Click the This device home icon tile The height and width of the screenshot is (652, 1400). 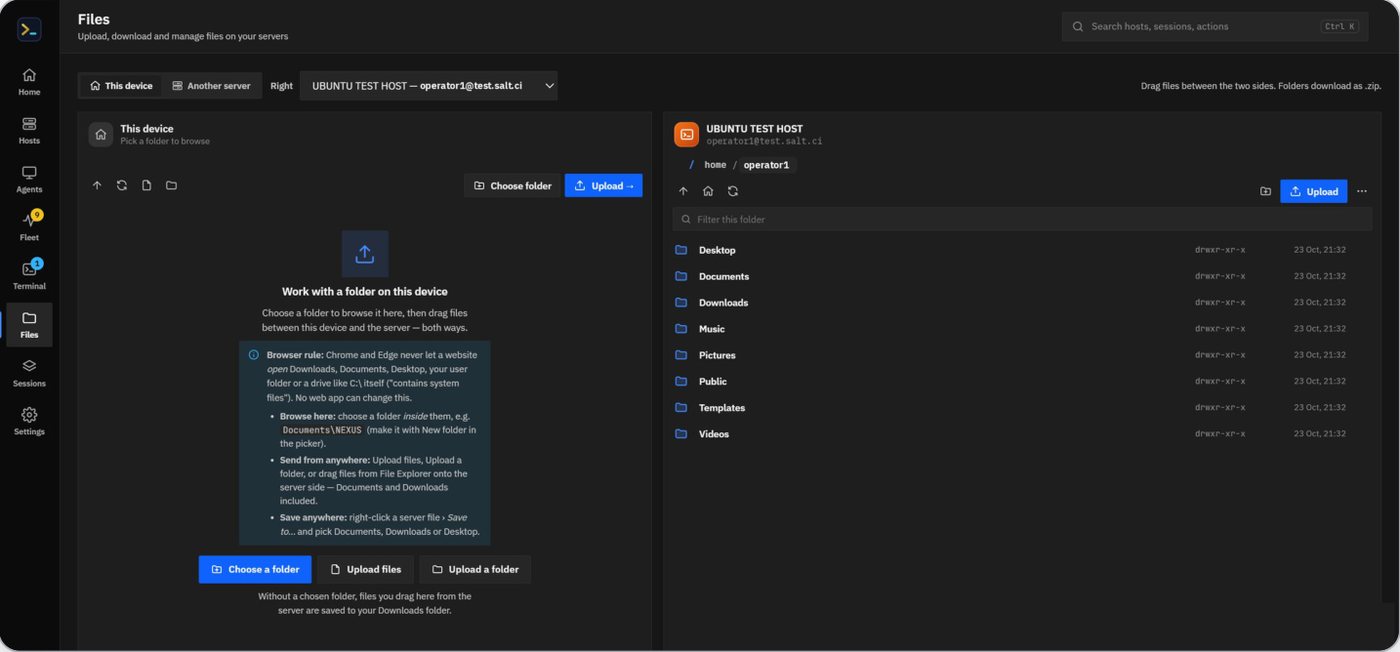(100, 134)
